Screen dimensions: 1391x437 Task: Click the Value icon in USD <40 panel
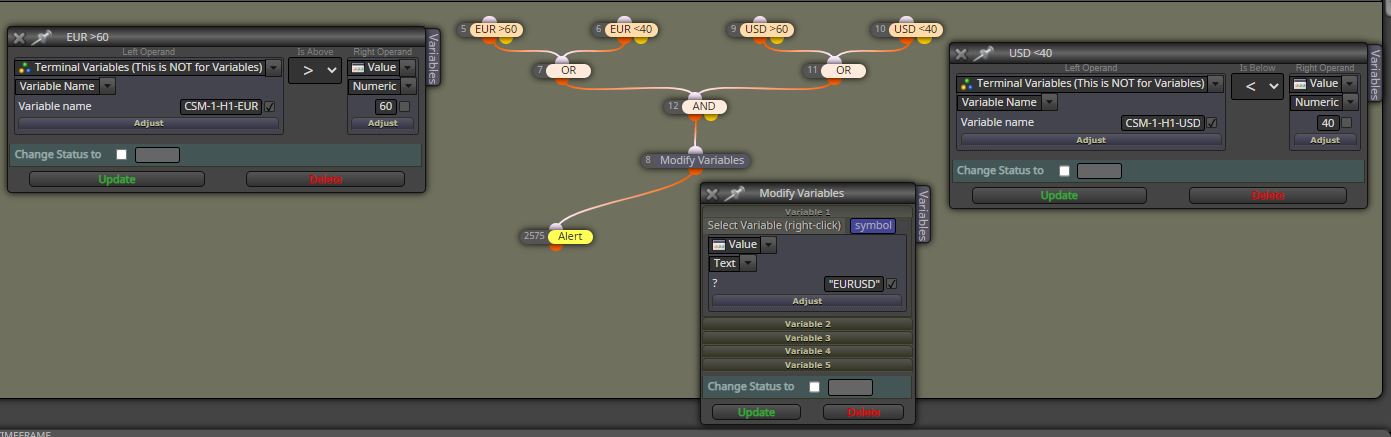pyautogui.click(x=1298, y=84)
